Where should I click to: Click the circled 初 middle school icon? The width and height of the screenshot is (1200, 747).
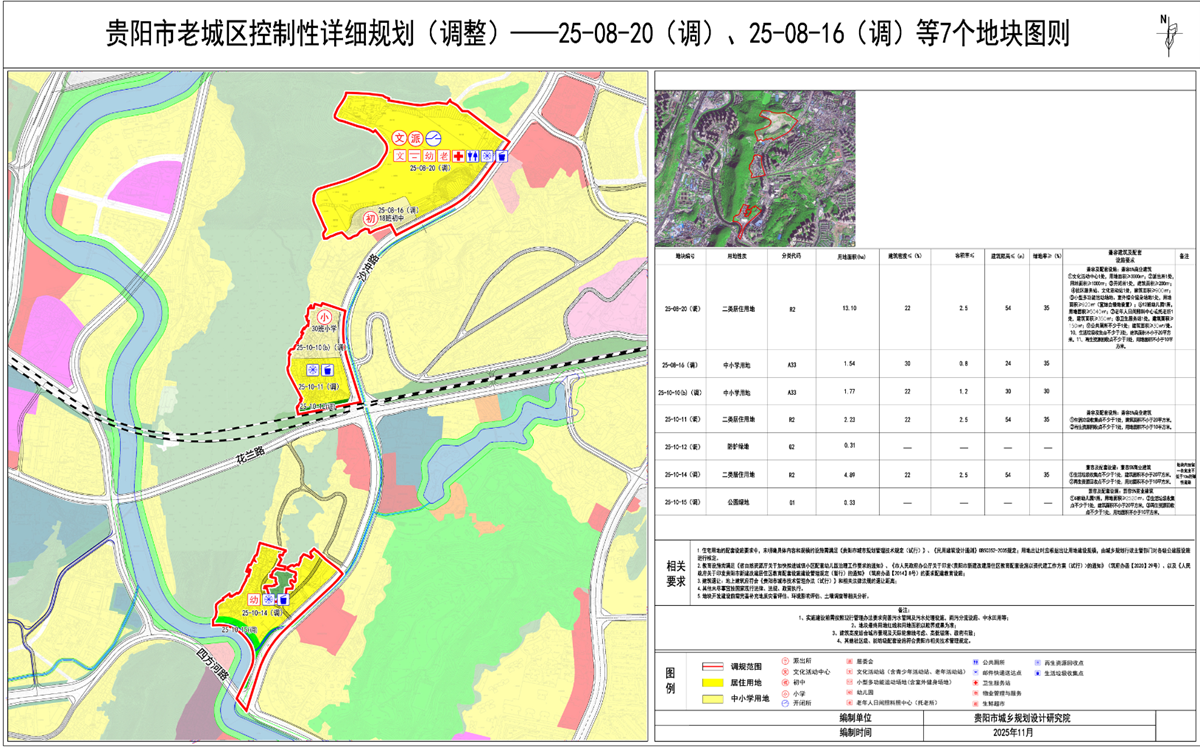tap(370, 219)
